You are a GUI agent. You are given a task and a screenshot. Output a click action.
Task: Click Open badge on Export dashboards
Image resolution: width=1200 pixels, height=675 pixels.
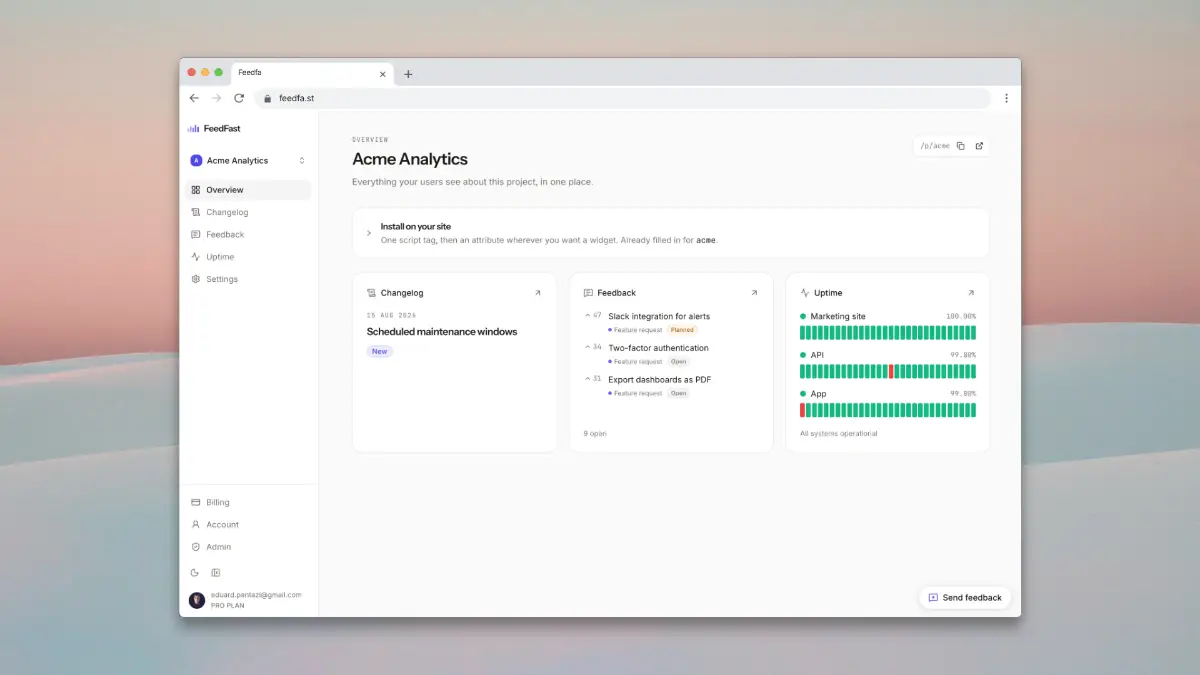click(678, 394)
